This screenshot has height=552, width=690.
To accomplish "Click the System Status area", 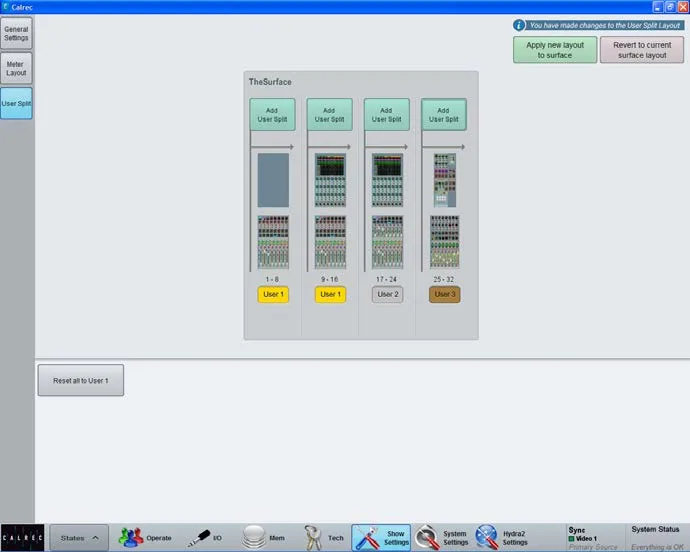I will tap(657, 537).
